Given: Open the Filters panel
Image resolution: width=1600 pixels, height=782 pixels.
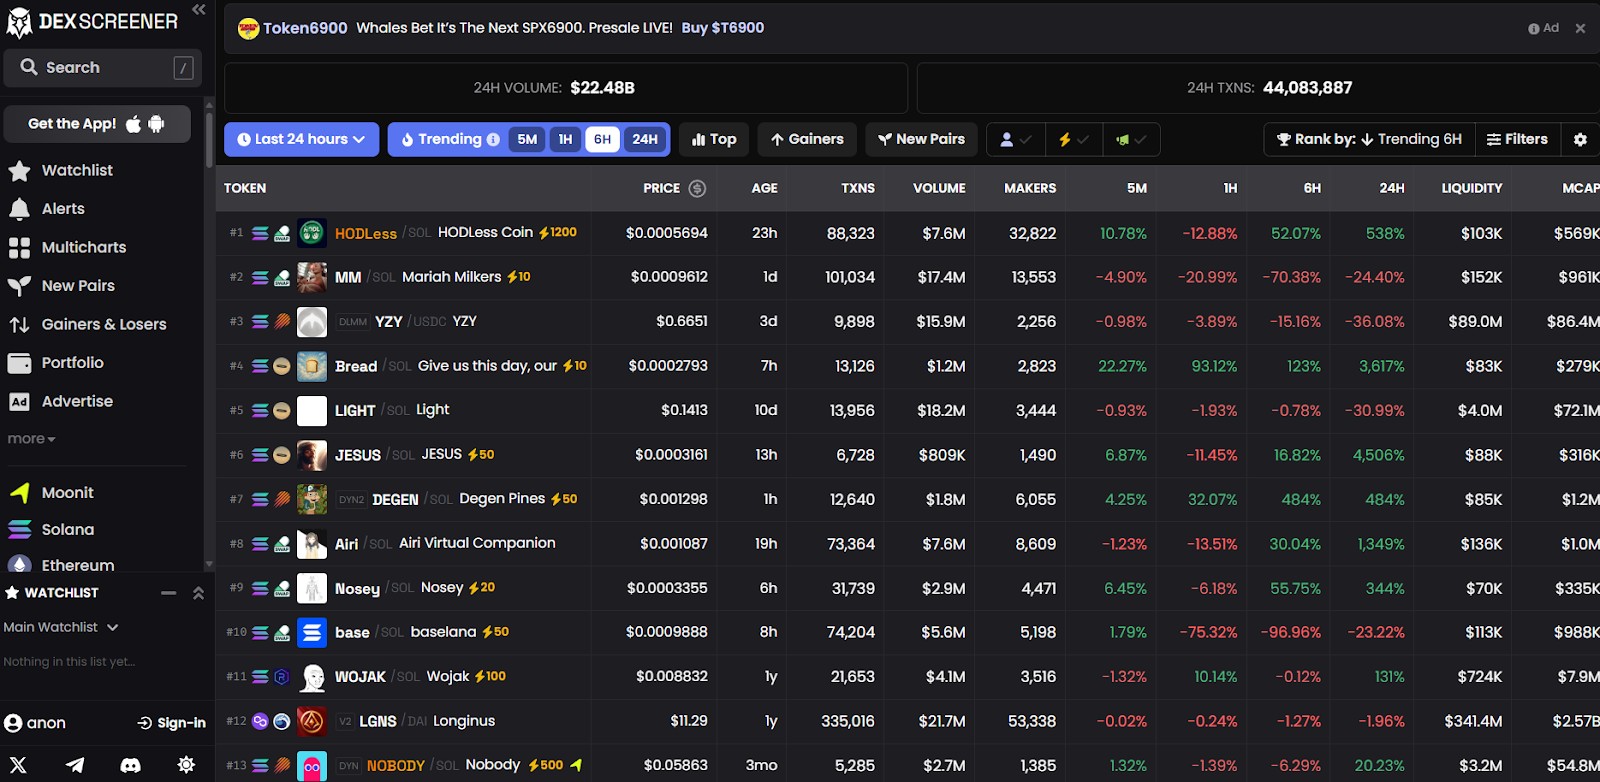Looking at the screenshot, I should (x=1517, y=140).
